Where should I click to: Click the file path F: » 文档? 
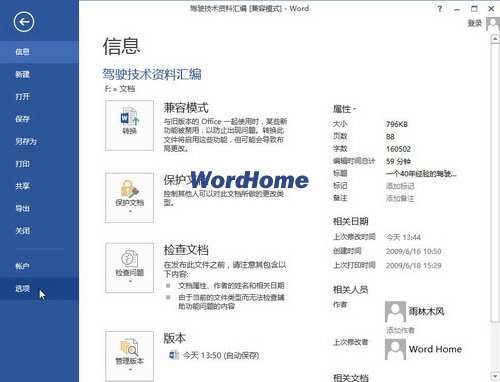120,89
